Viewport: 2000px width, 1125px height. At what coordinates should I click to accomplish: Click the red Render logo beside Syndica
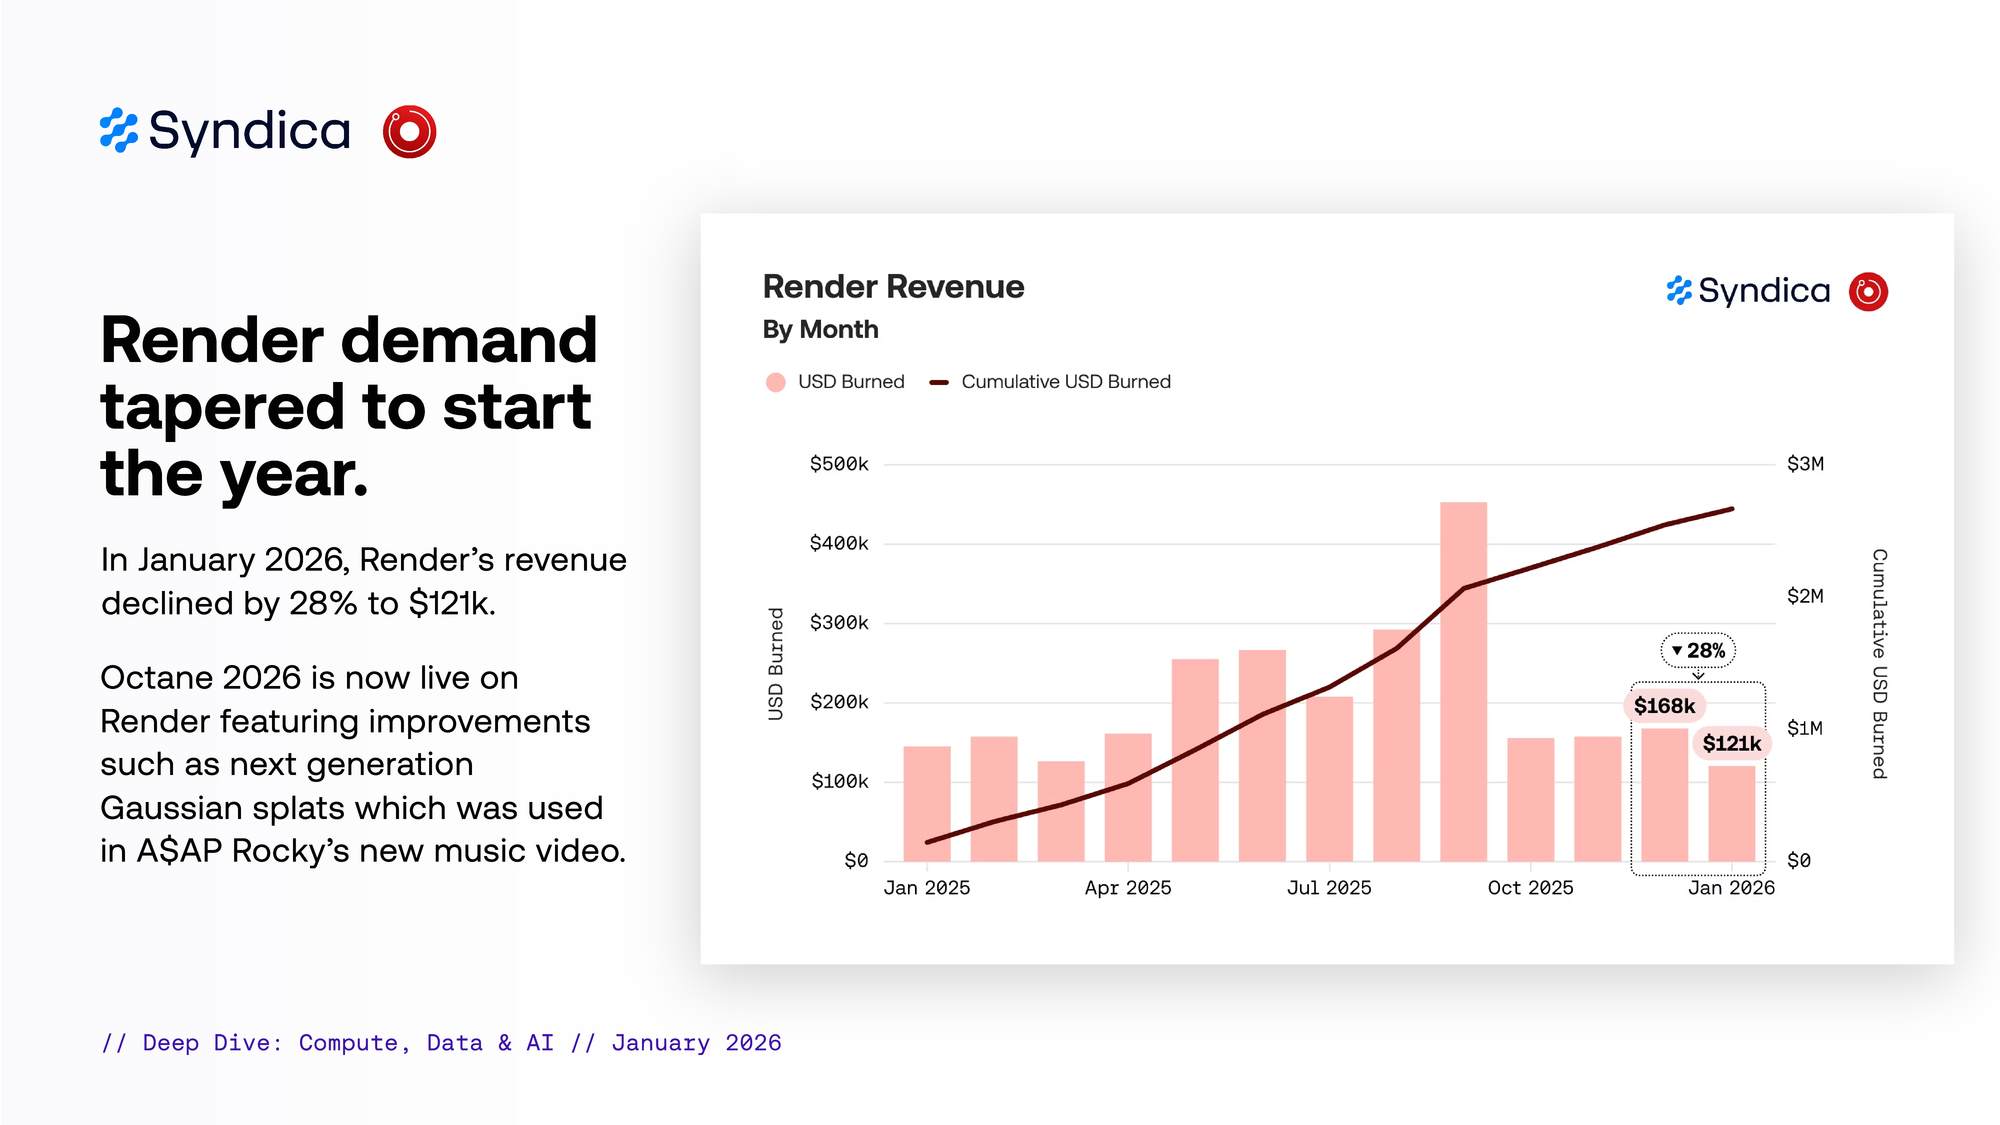click(x=410, y=131)
